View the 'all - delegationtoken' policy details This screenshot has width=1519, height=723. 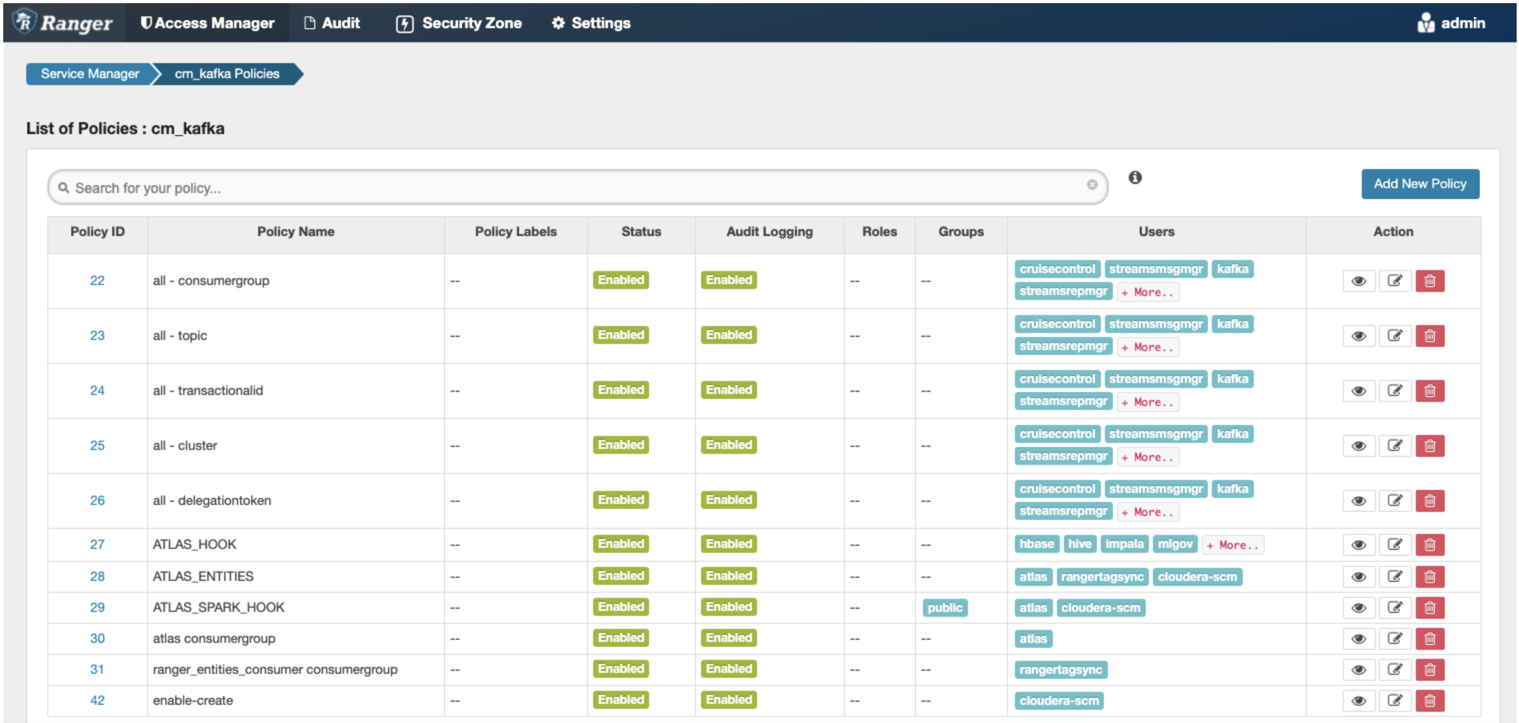1358,501
